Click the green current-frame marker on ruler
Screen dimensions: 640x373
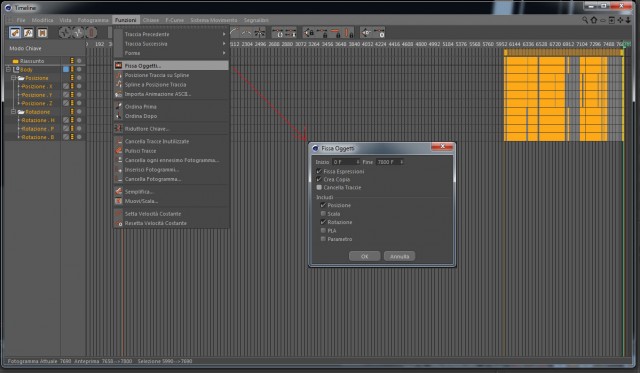[624, 45]
